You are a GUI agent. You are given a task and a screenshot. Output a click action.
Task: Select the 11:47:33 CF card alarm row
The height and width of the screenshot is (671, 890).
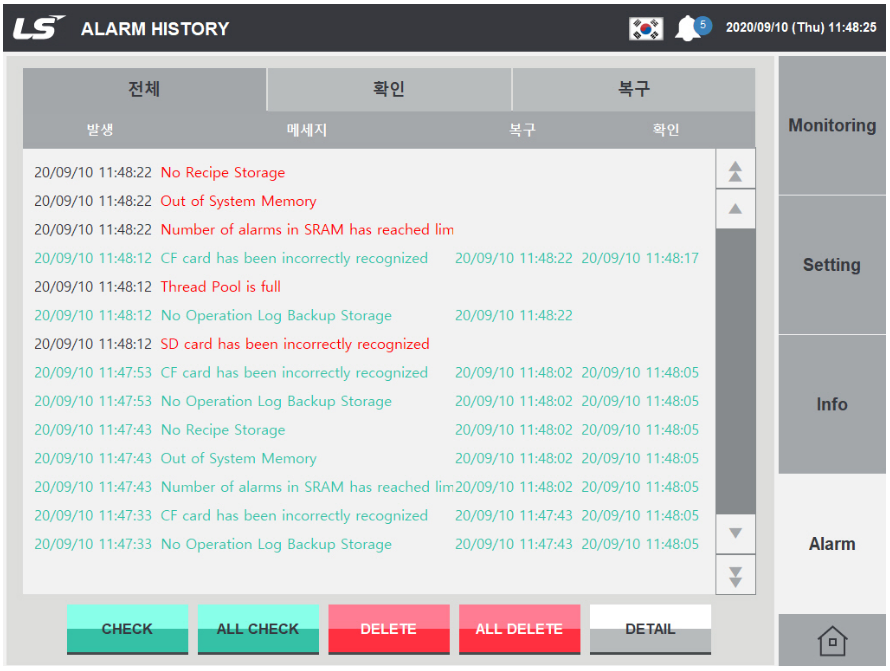pyautogui.click(x=369, y=515)
